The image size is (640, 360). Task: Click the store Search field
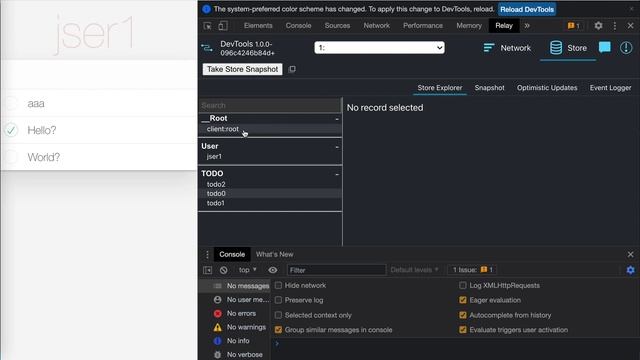[270, 105]
